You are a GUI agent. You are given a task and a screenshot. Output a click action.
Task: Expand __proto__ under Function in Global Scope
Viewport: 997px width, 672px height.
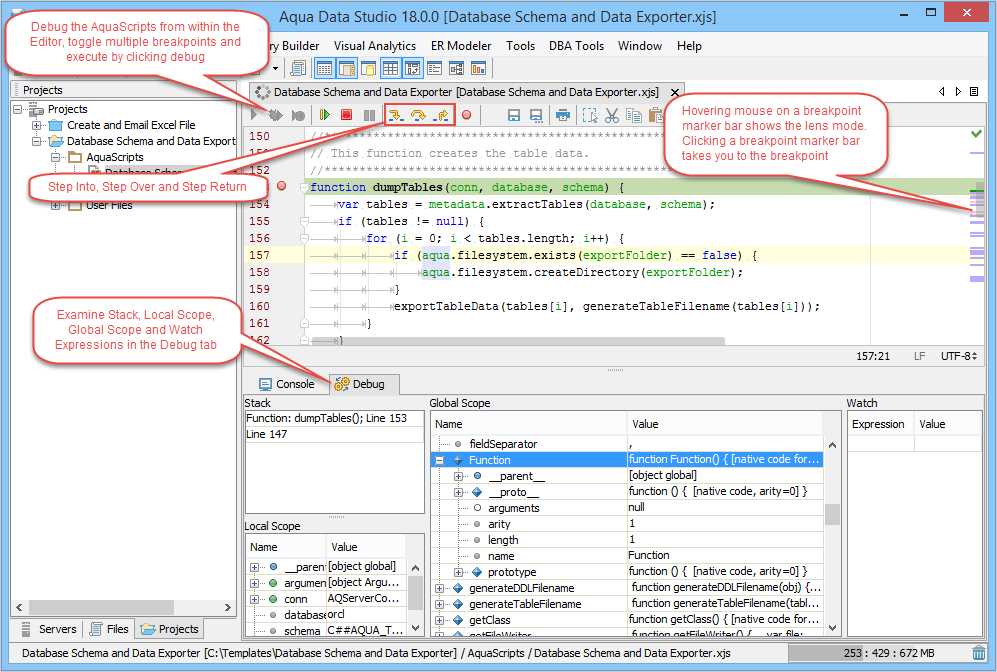click(x=458, y=492)
